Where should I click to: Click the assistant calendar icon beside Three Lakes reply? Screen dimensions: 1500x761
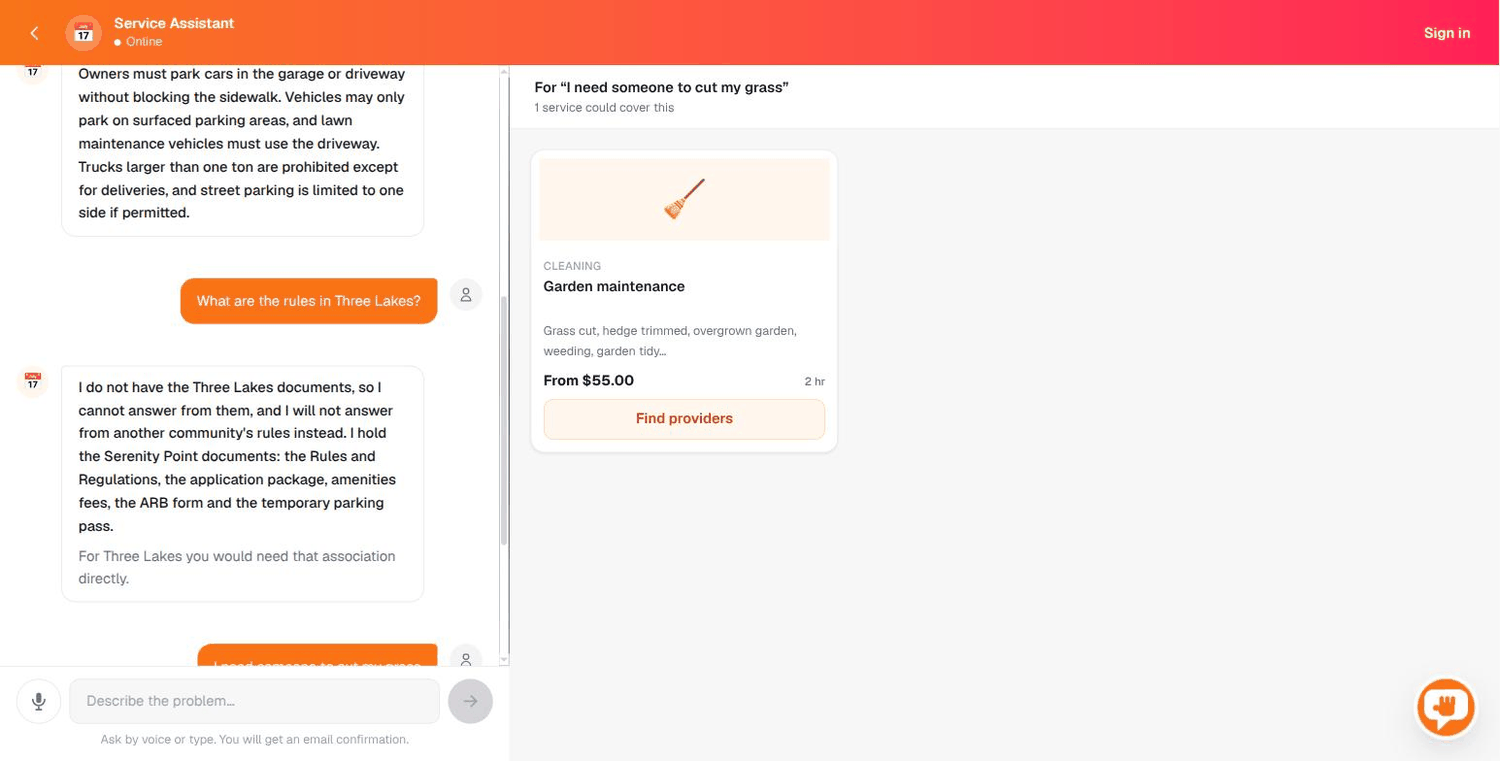(x=33, y=382)
